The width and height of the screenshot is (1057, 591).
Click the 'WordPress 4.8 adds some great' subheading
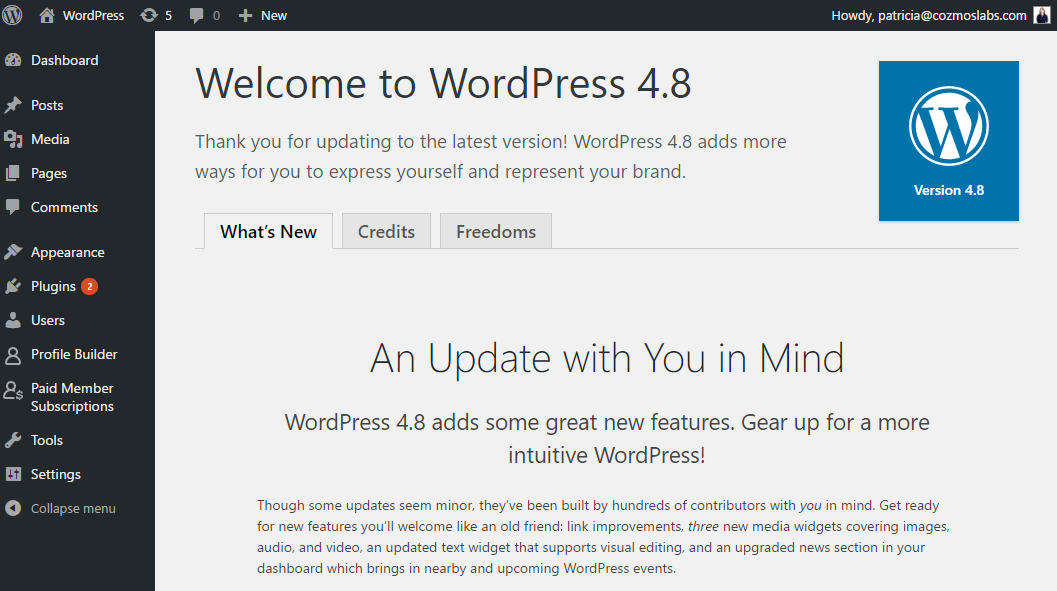click(x=607, y=439)
